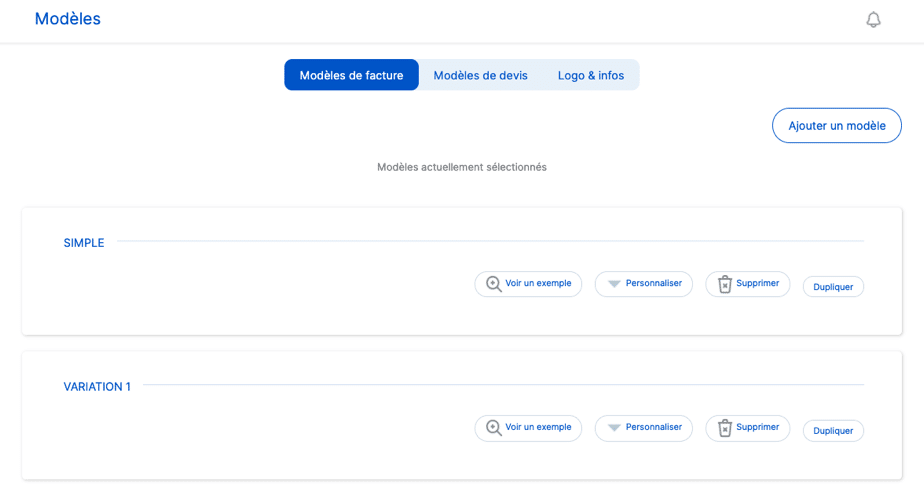Click the Modèles page heading
This screenshot has width=924, height=489.
point(68,19)
